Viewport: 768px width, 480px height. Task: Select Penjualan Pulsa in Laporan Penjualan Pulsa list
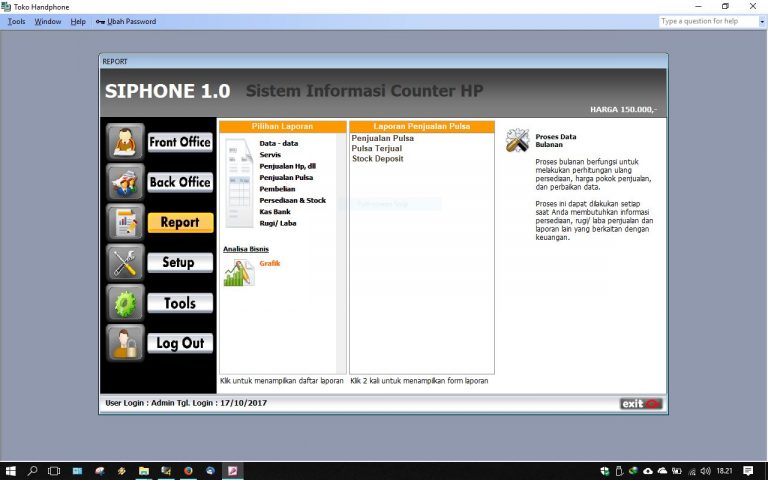pos(383,138)
